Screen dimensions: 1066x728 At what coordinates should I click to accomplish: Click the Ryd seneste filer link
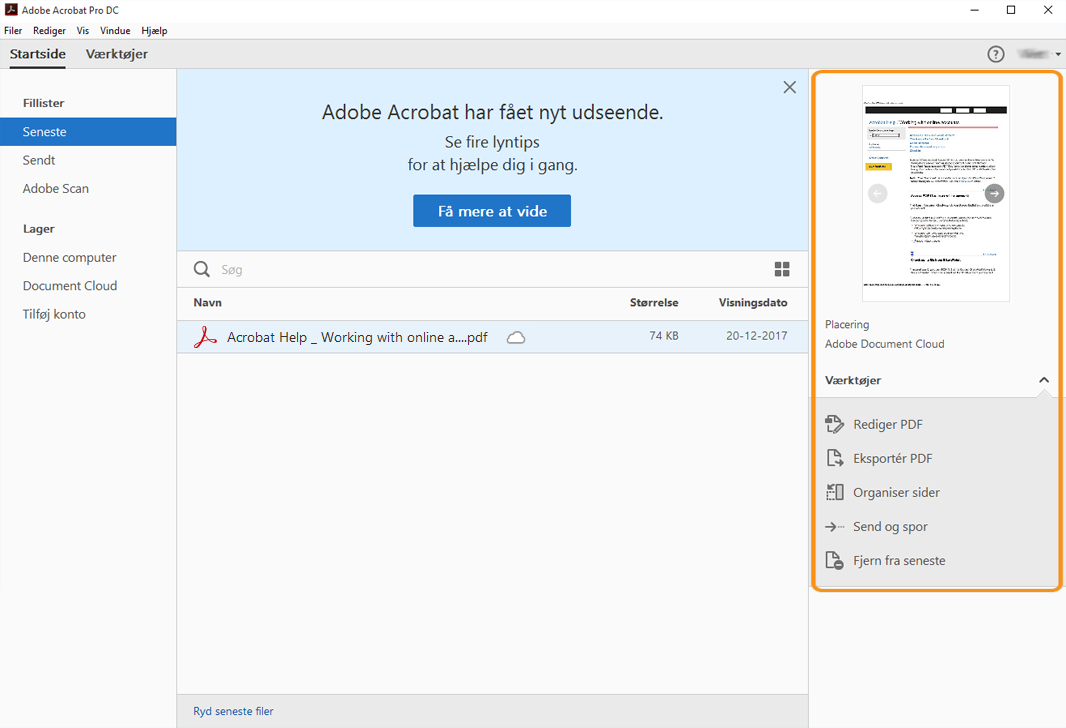click(233, 711)
